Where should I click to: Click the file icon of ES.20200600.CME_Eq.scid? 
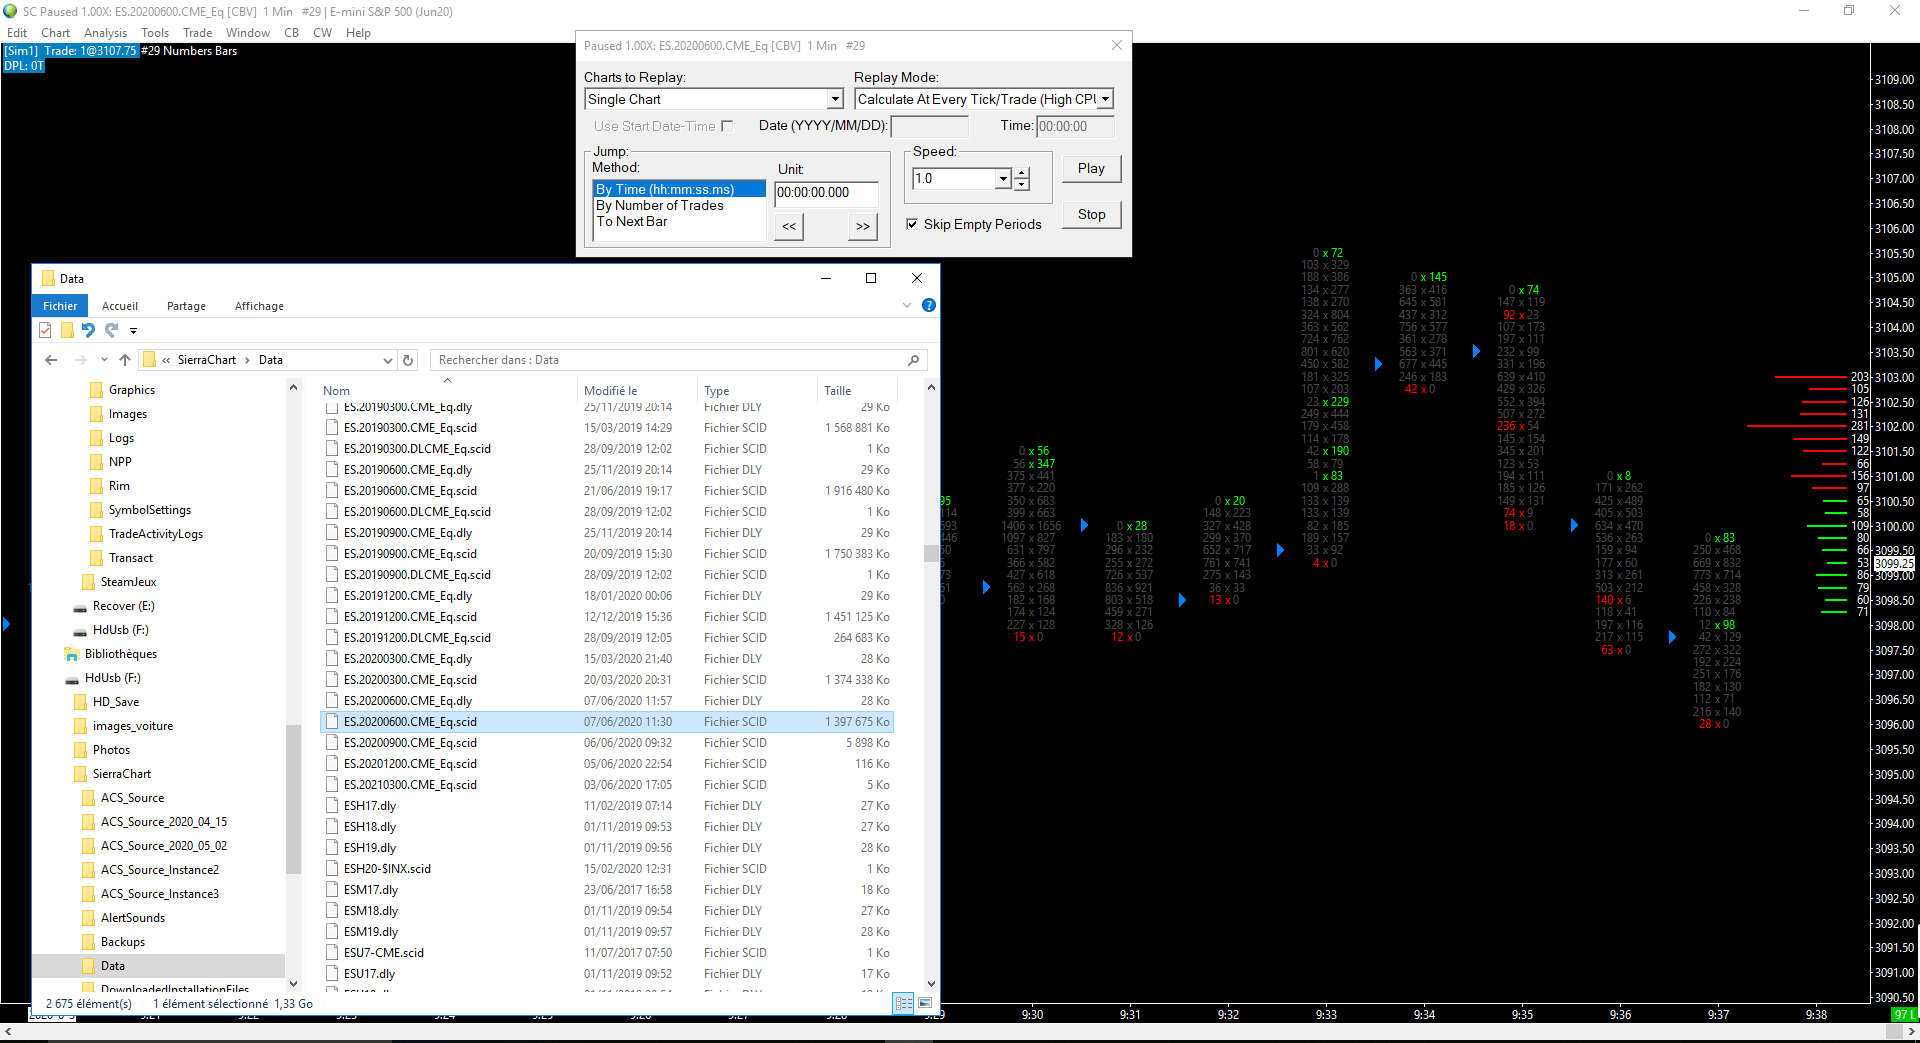(332, 722)
